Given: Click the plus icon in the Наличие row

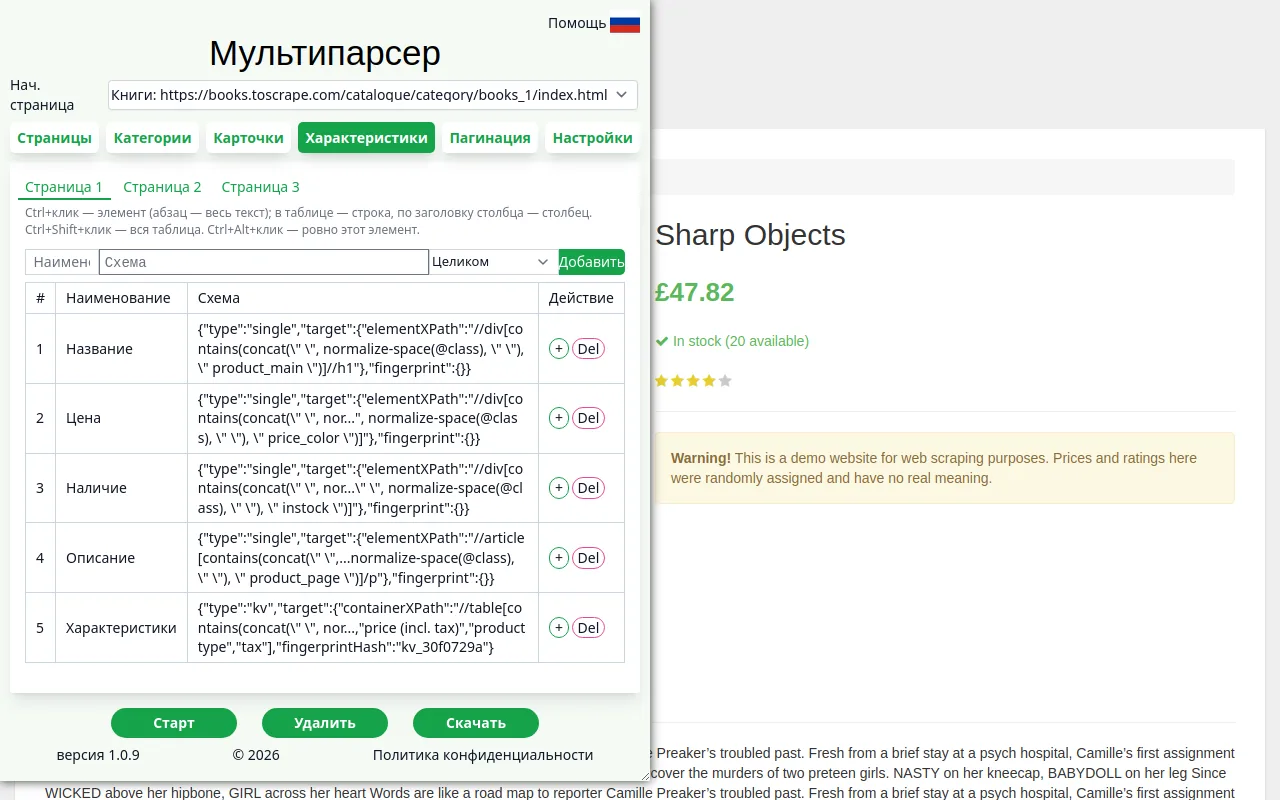Looking at the screenshot, I should pos(559,488).
